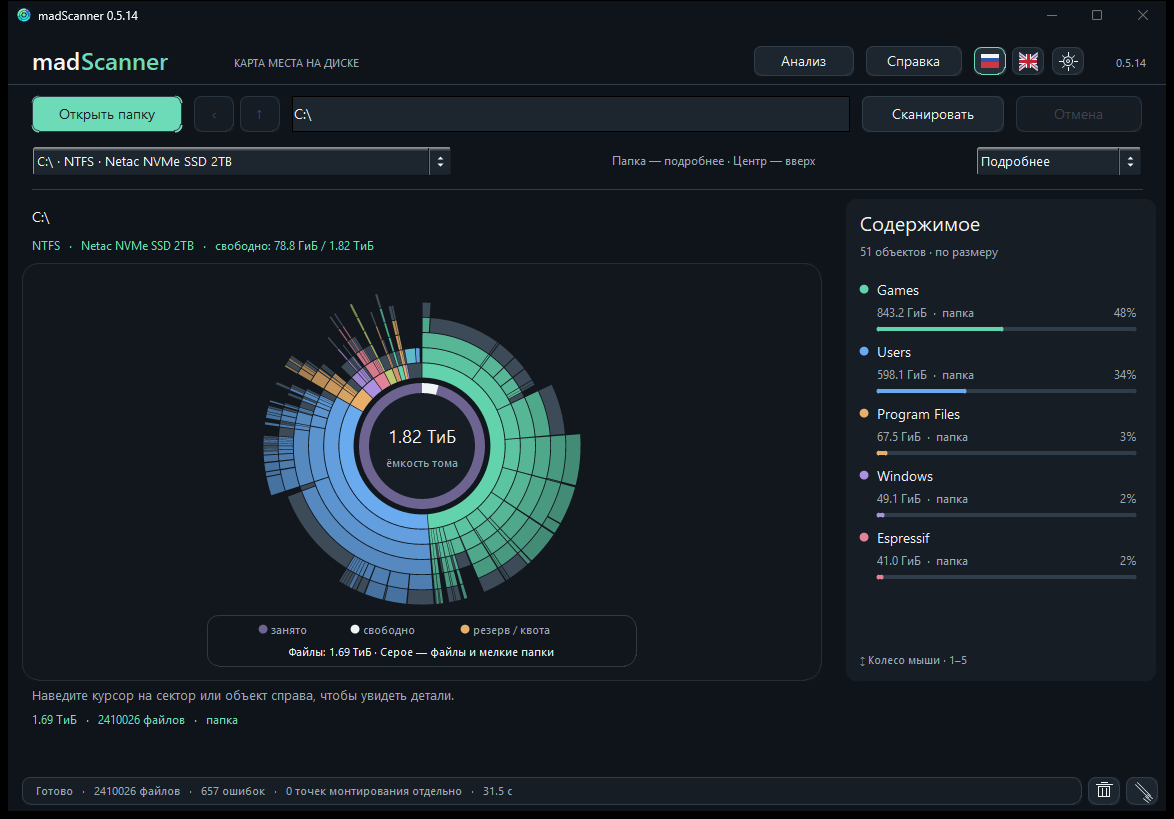Image resolution: width=1174 pixels, height=819 pixels.
Task: Maximize the madScanner window
Action: click(1097, 15)
